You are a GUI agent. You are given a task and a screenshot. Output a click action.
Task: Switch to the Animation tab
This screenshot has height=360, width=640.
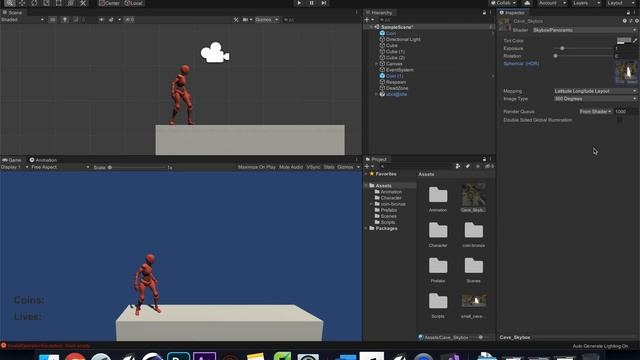43,160
